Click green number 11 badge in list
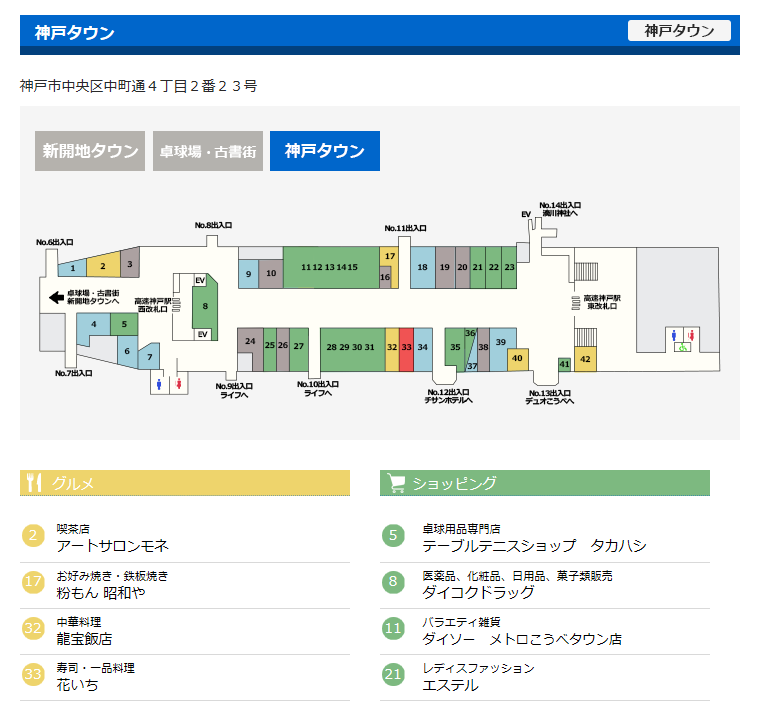The image size is (760, 702). pos(393,628)
